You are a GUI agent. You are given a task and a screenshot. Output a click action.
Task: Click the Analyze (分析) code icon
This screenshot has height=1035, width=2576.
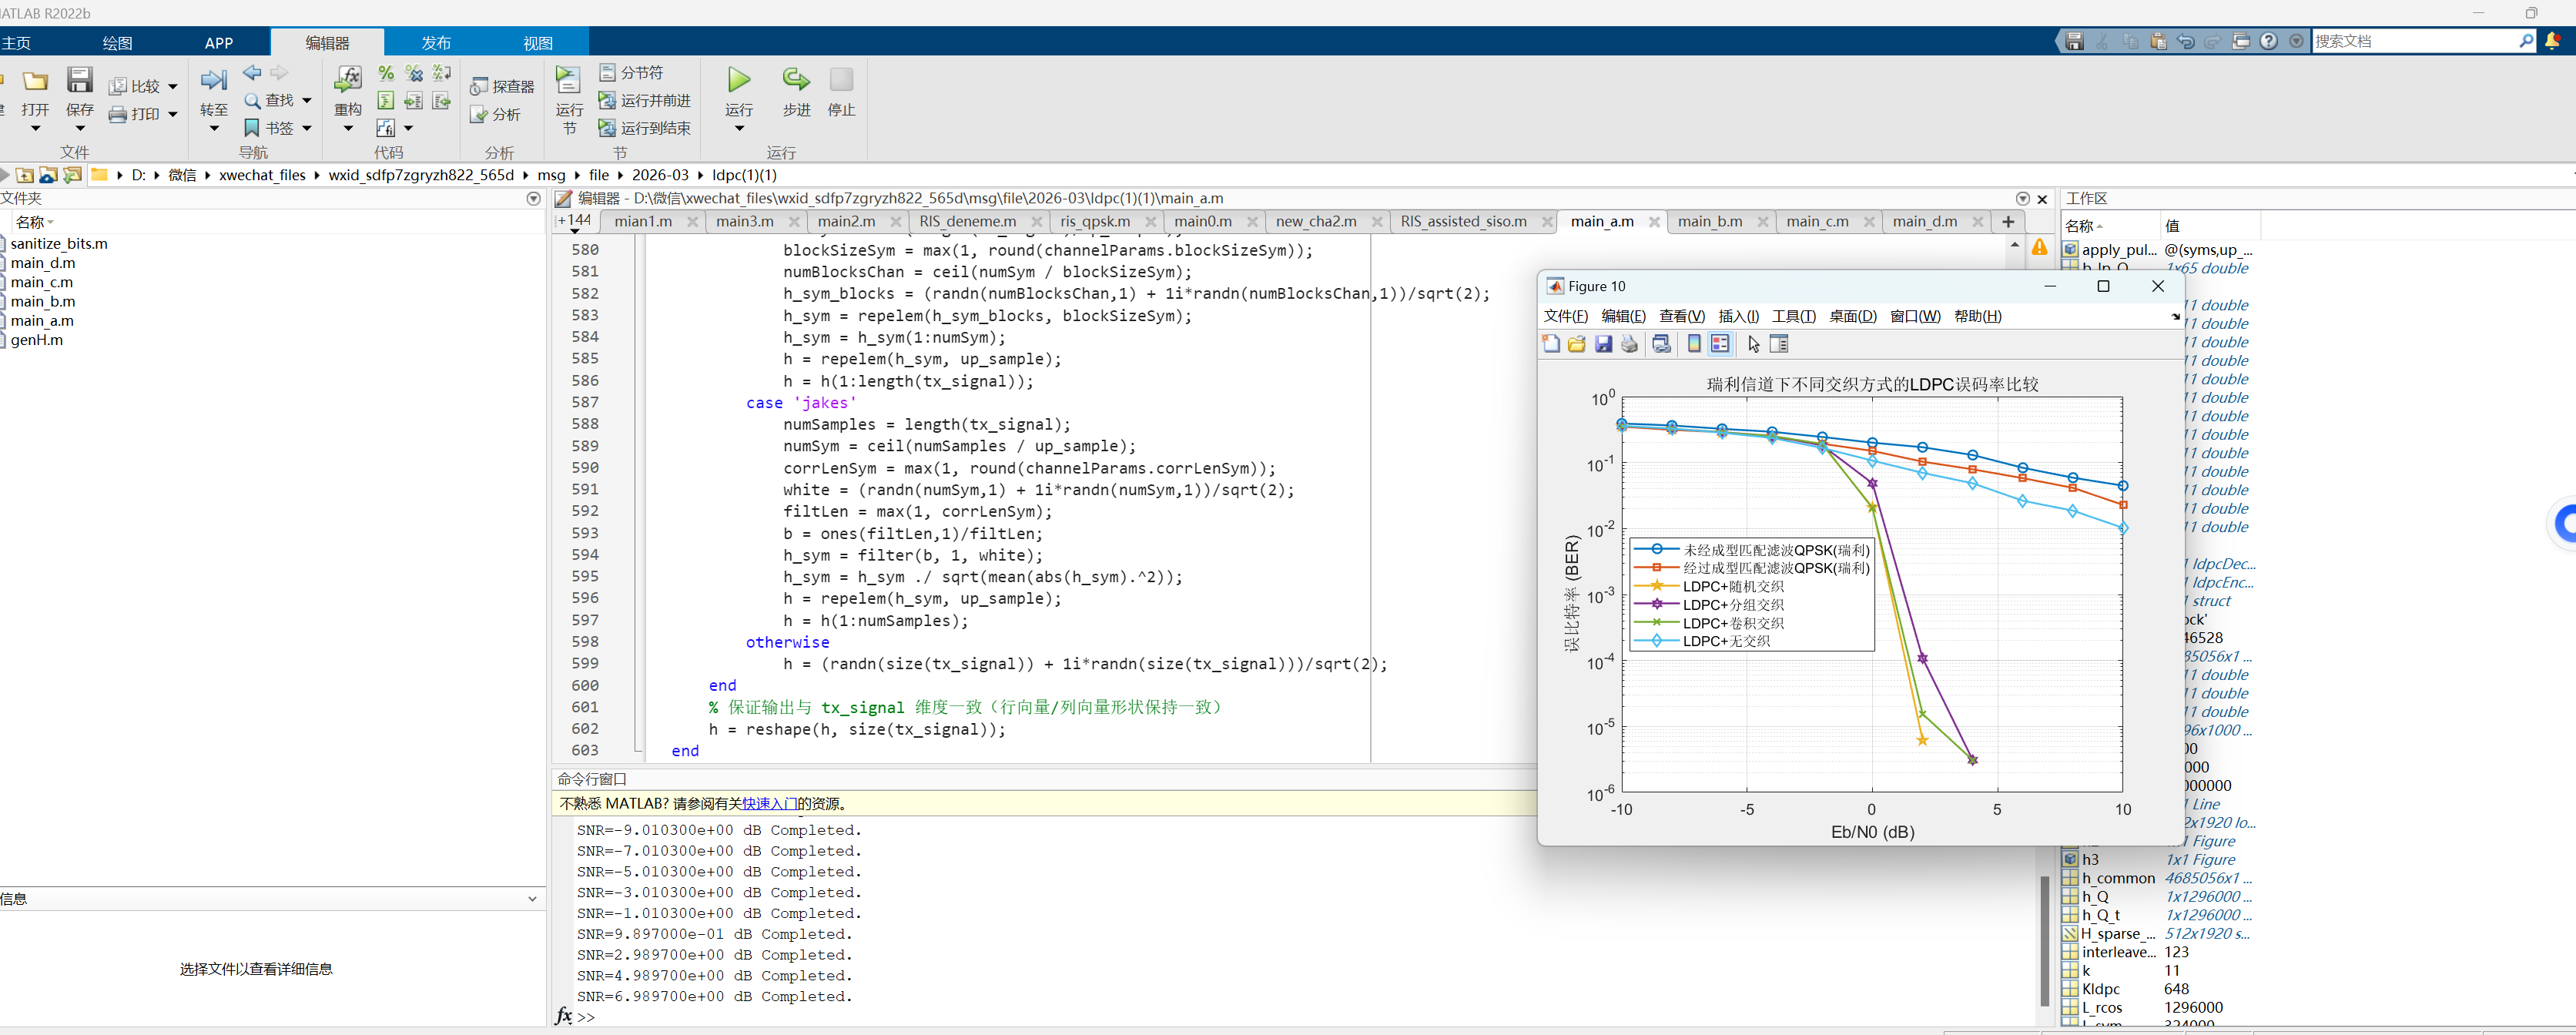[x=479, y=115]
